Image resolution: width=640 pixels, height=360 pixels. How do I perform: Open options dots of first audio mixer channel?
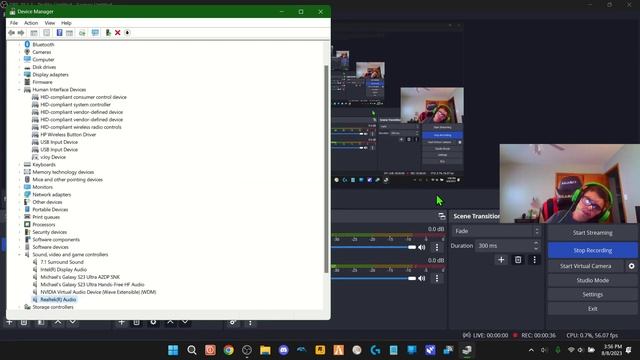pos(437,247)
